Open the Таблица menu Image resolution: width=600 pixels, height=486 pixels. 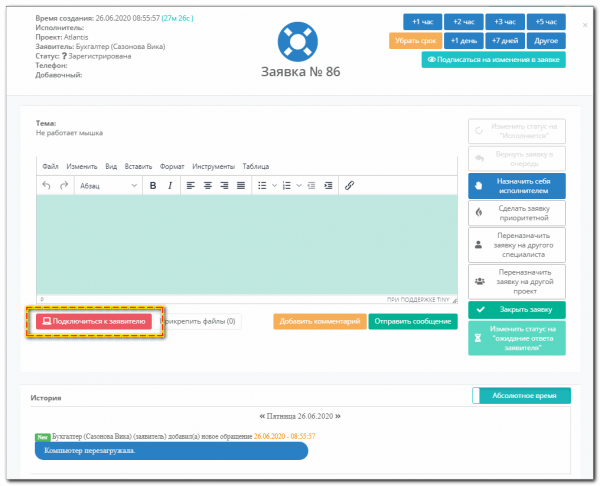255,167
